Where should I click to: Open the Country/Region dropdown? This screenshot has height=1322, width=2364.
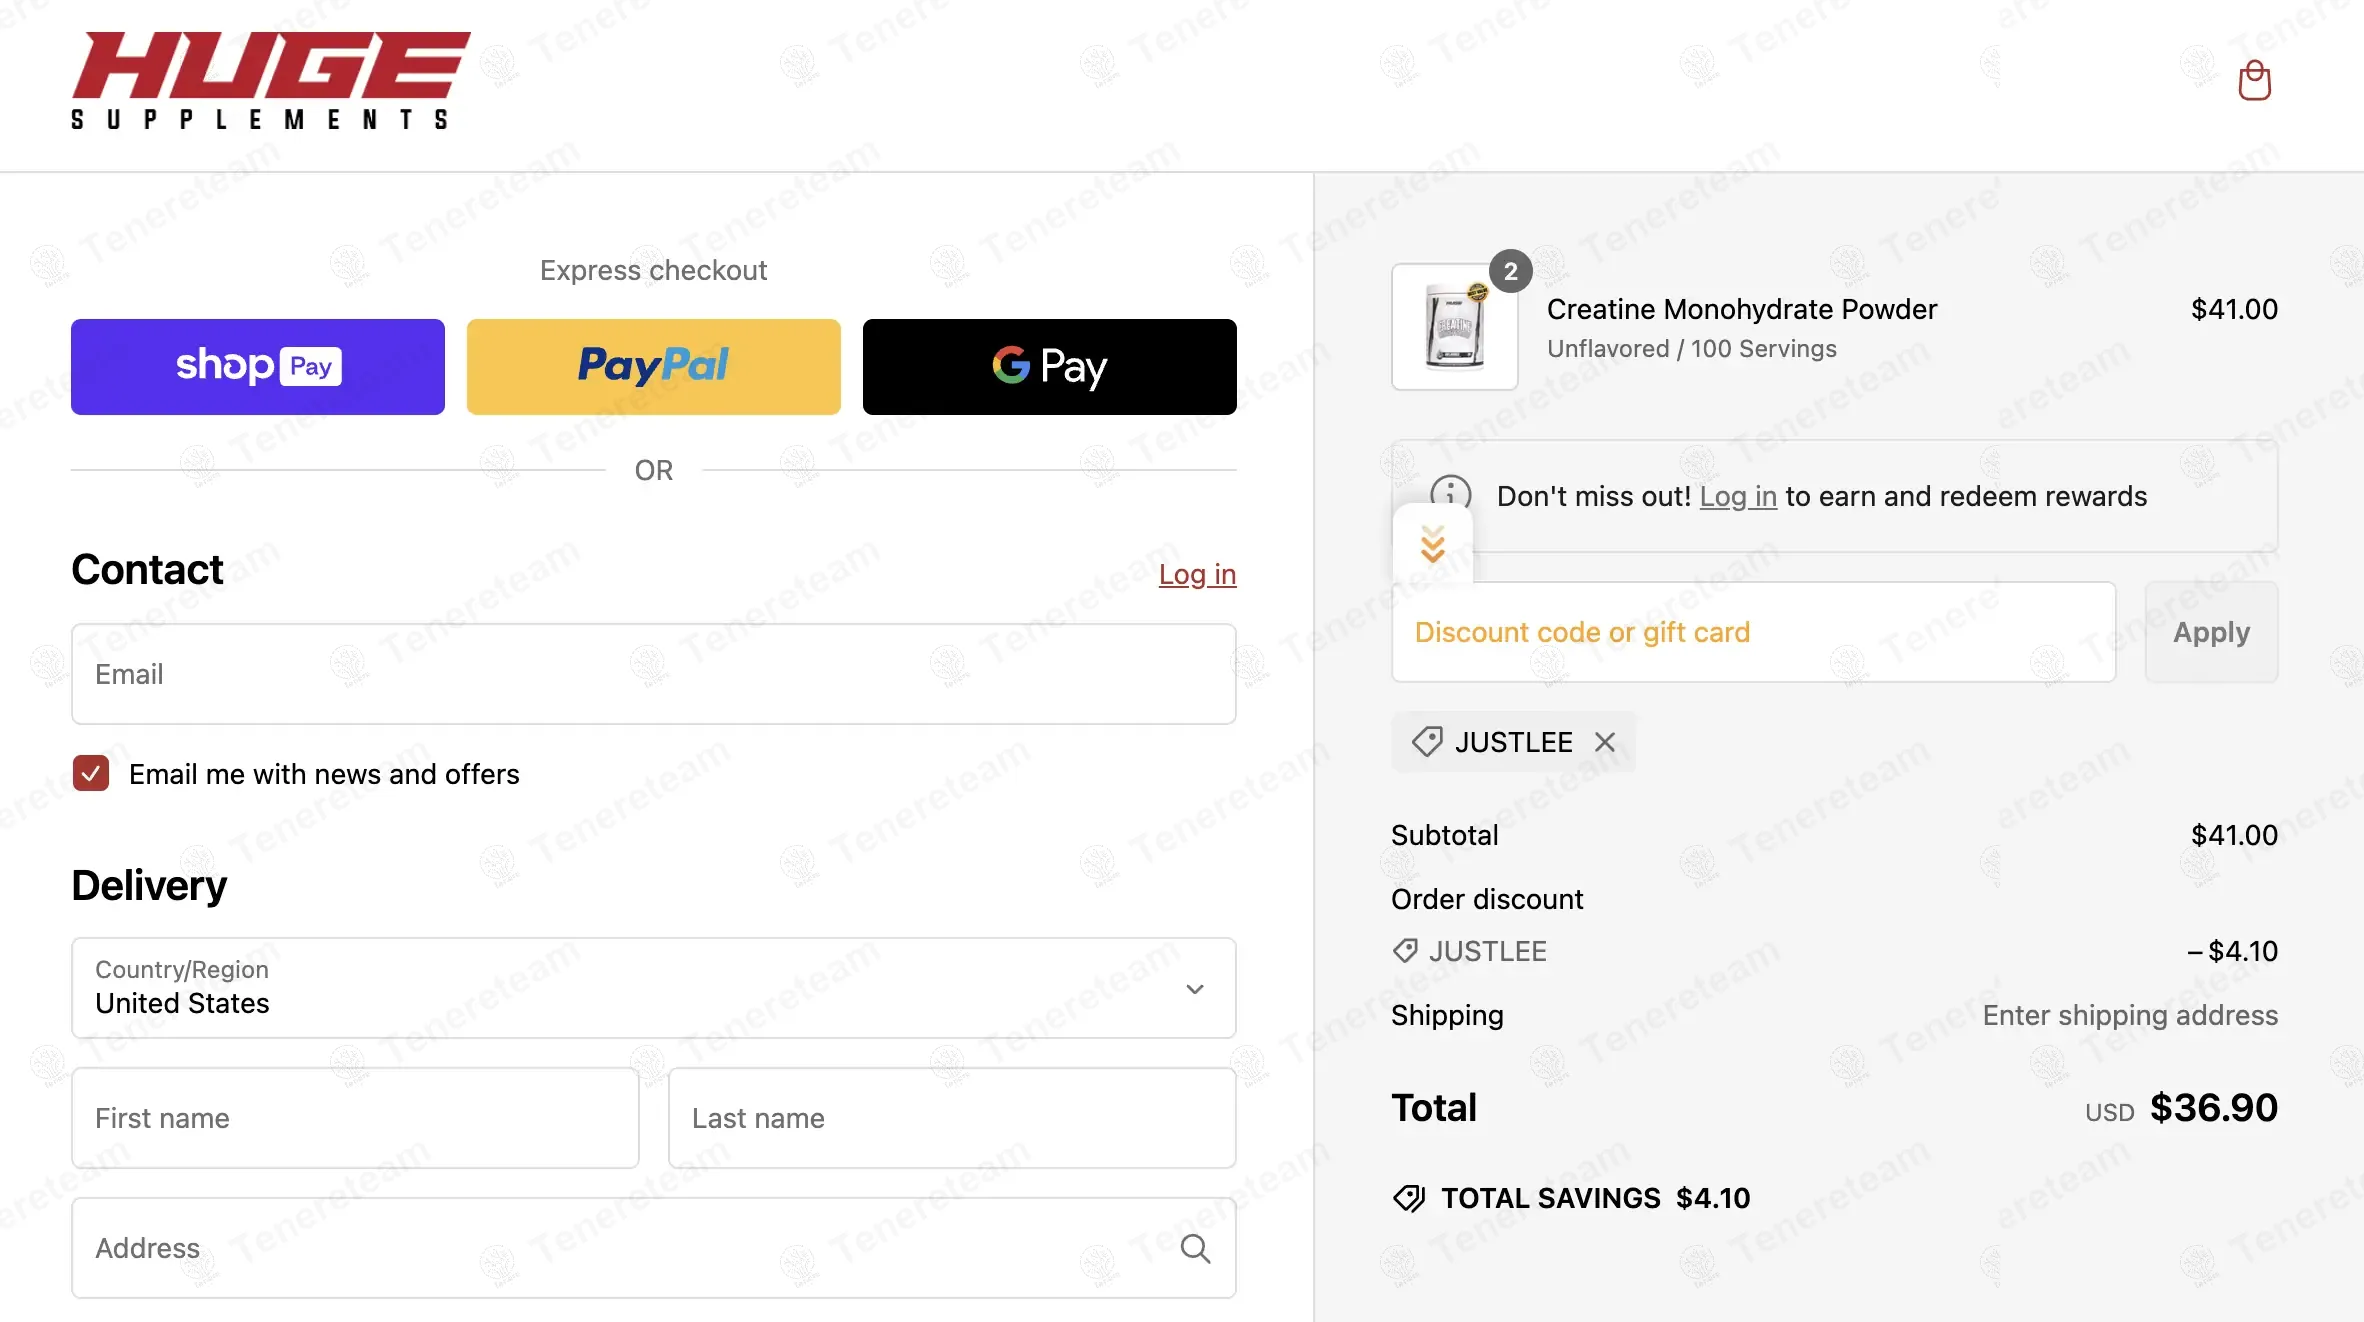click(654, 988)
